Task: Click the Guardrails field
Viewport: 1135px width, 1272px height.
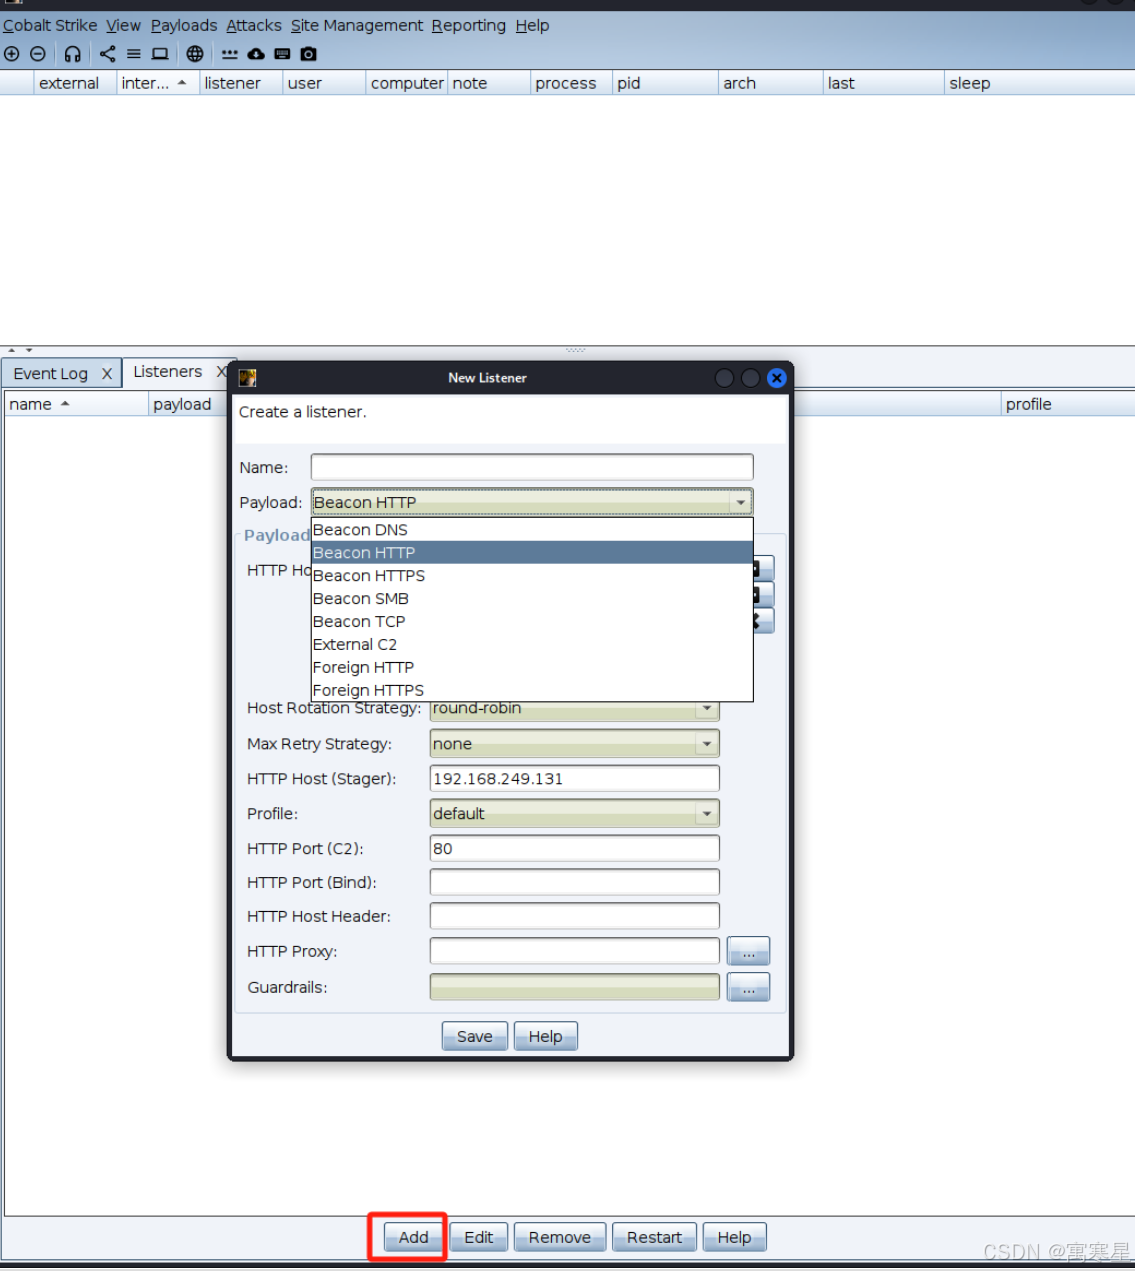Action: point(574,987)
